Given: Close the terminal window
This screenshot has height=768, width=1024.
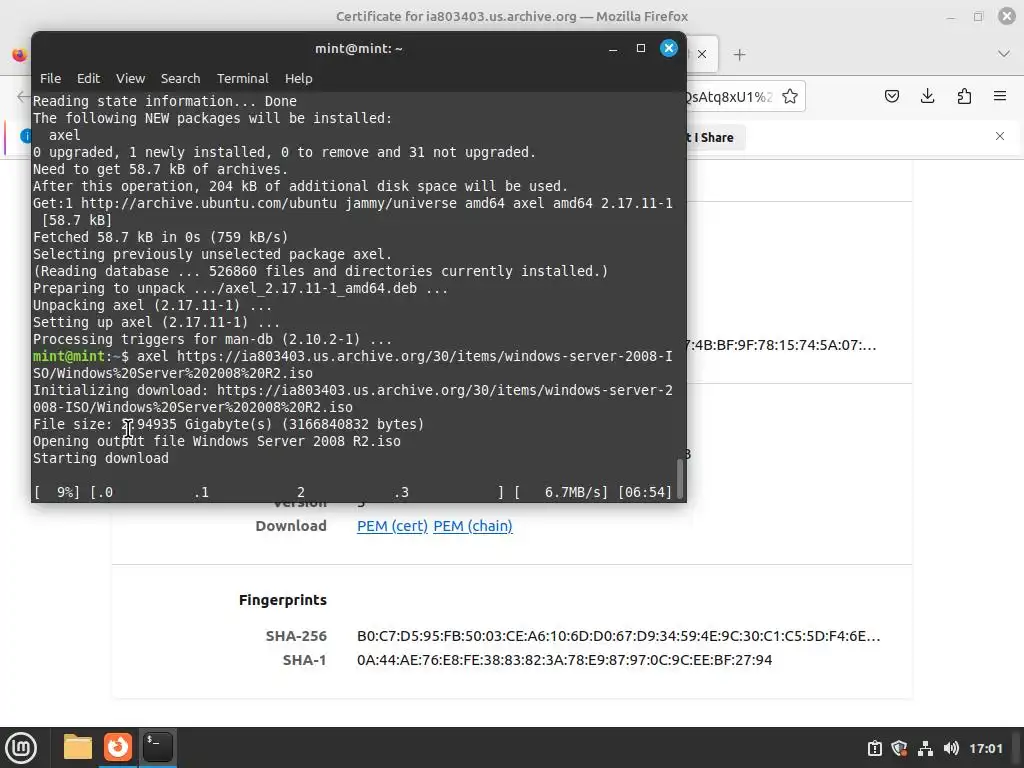Looking at the screenshot, I should click(669, 48).
